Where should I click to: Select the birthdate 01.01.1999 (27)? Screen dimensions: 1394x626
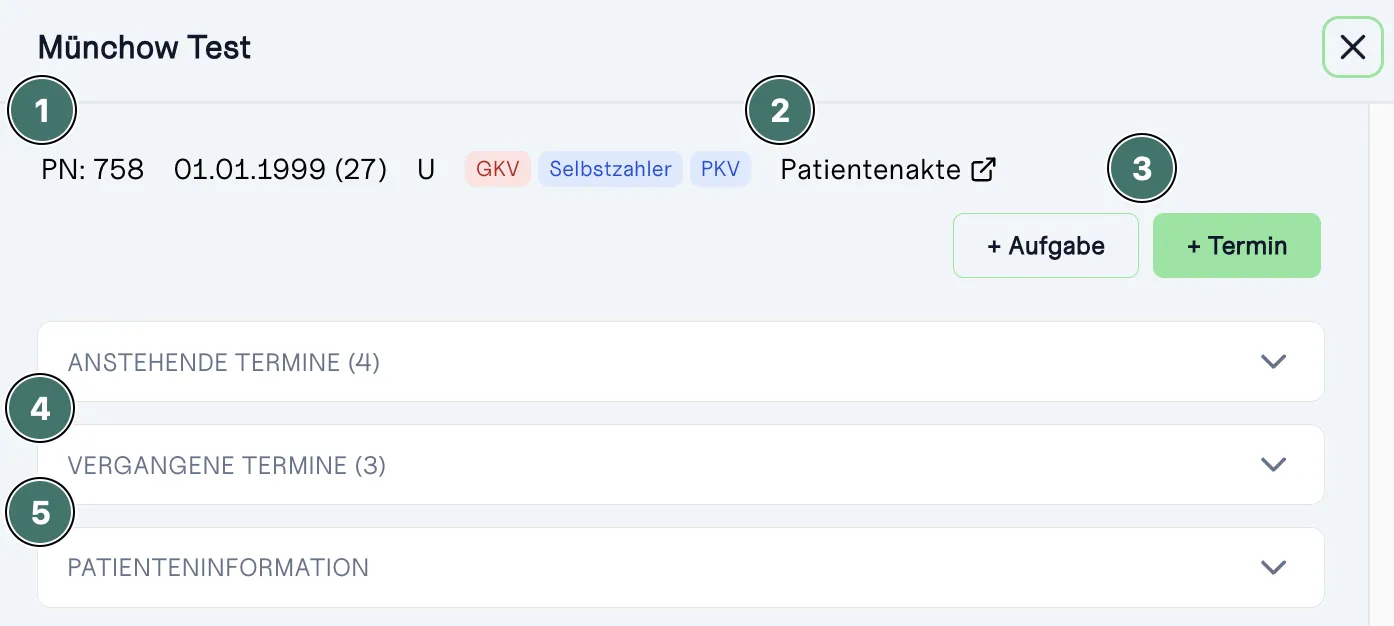point(281,169)
